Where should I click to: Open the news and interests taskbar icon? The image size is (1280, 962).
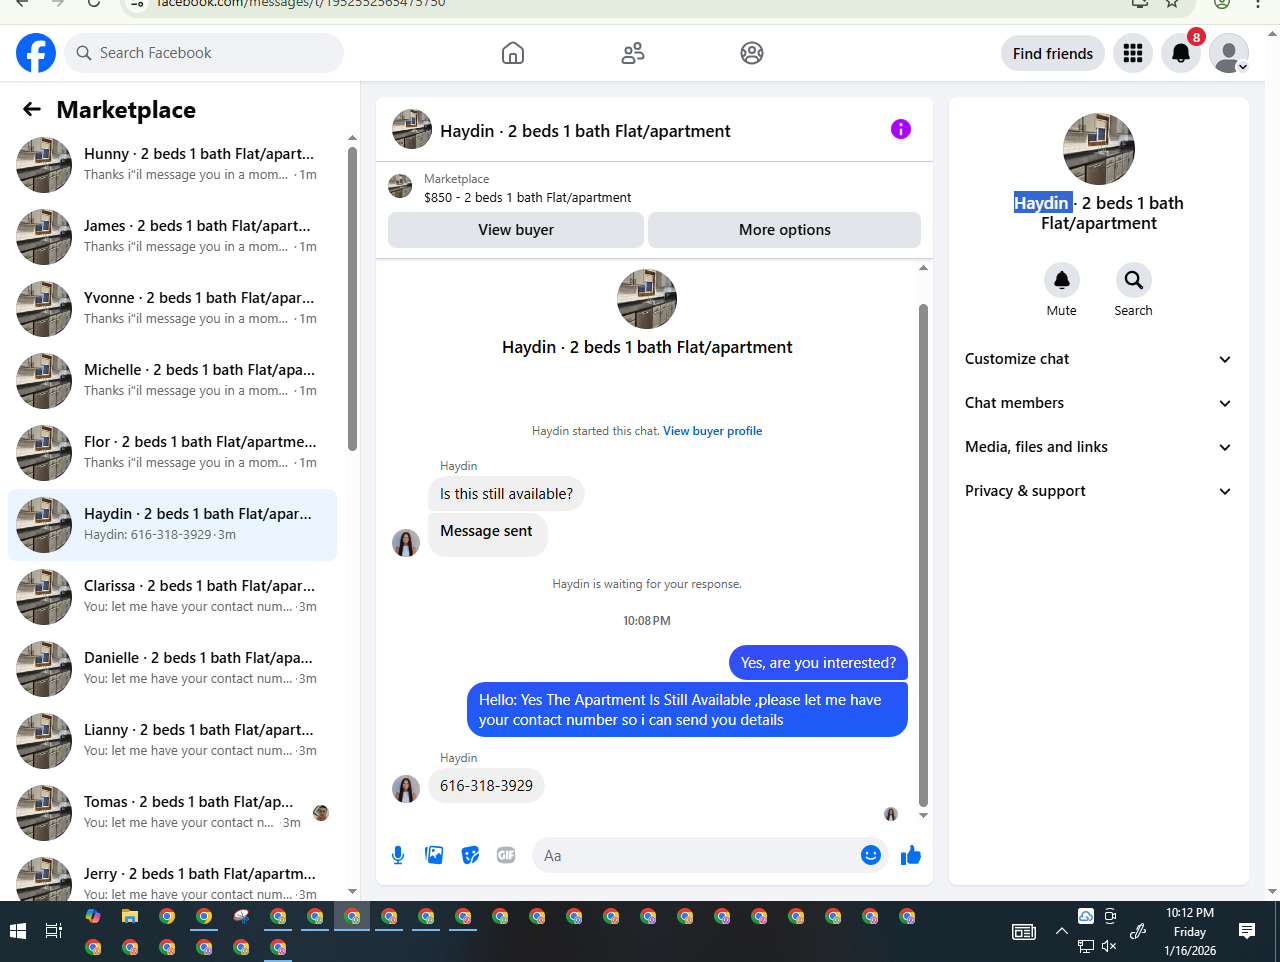[x=1024, y=931]
